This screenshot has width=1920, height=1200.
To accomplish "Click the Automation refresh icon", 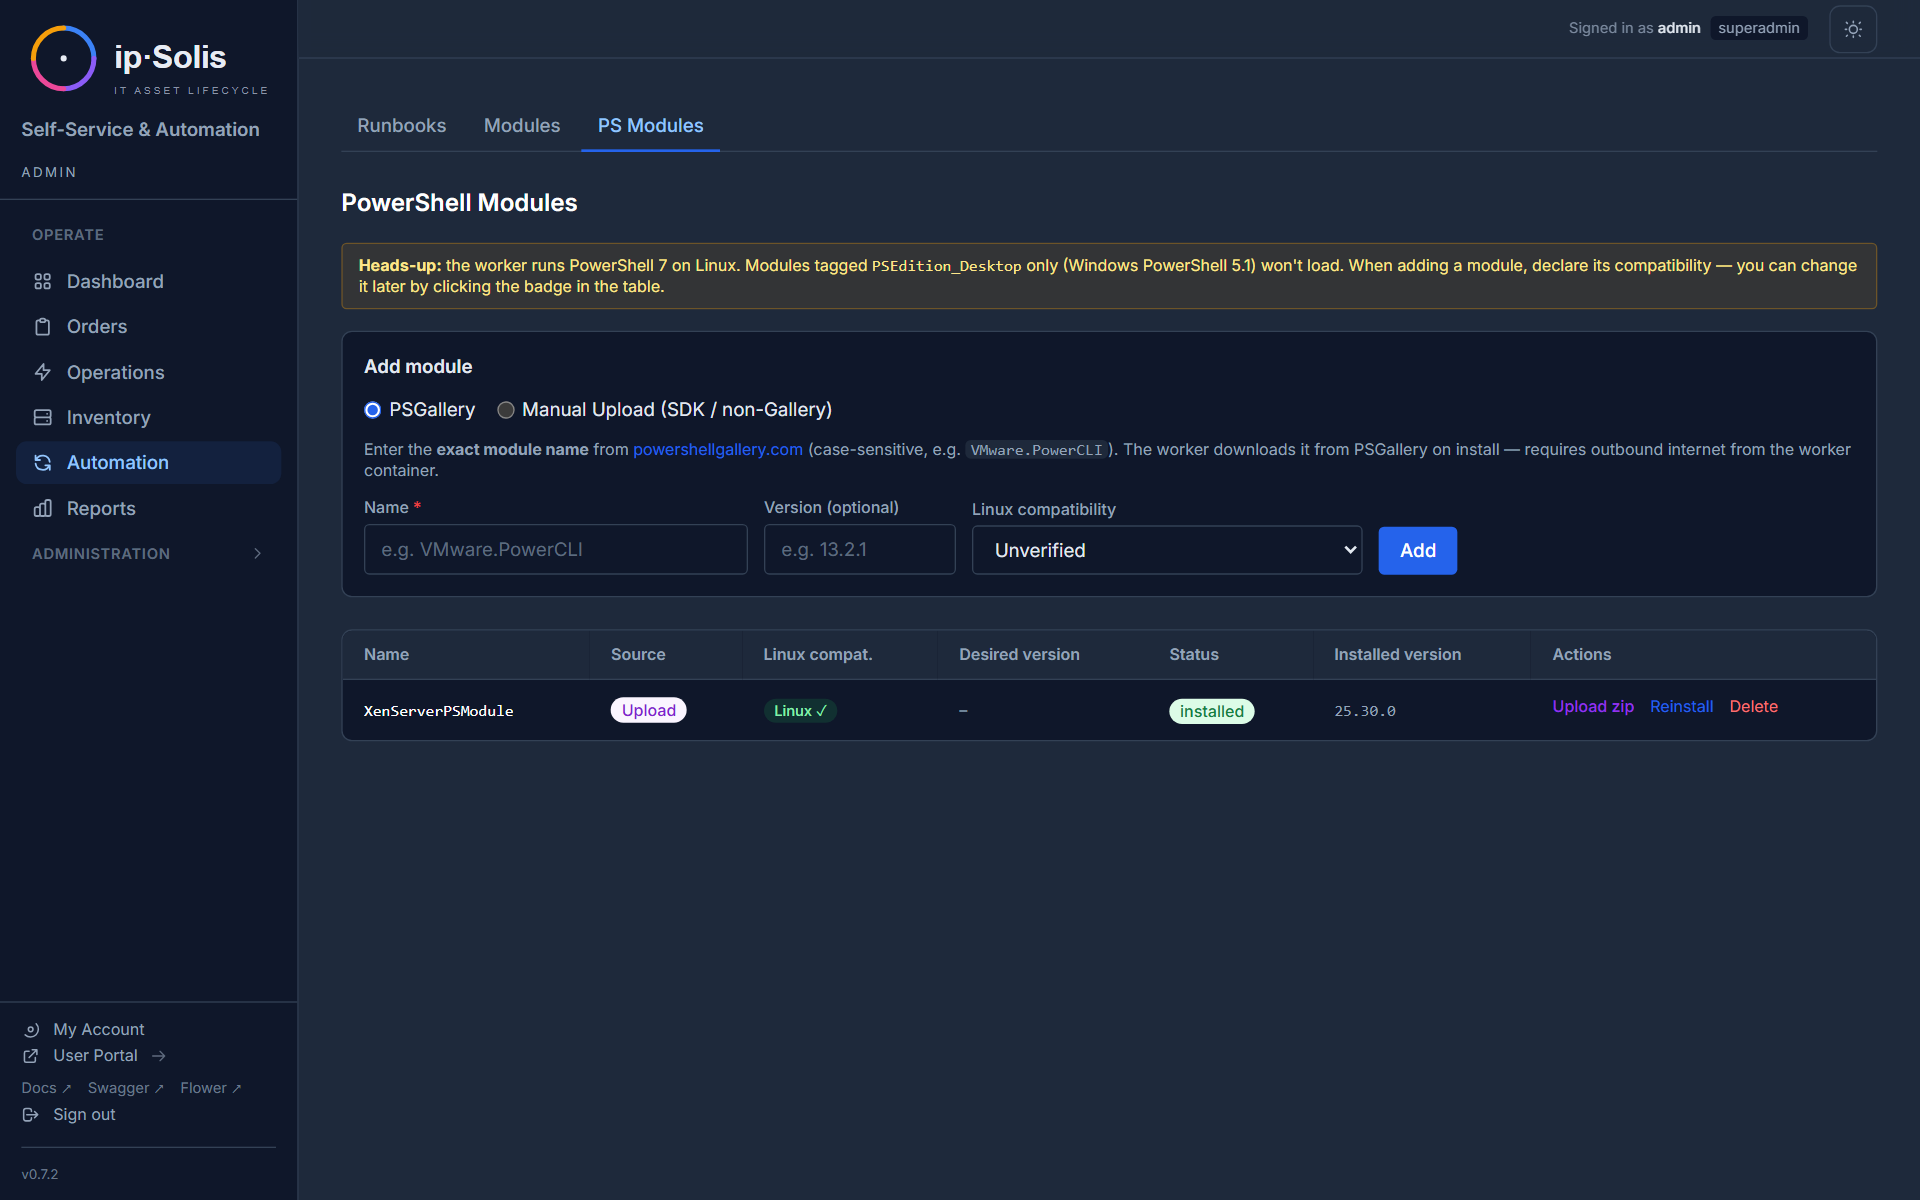I will pos(42,463).
